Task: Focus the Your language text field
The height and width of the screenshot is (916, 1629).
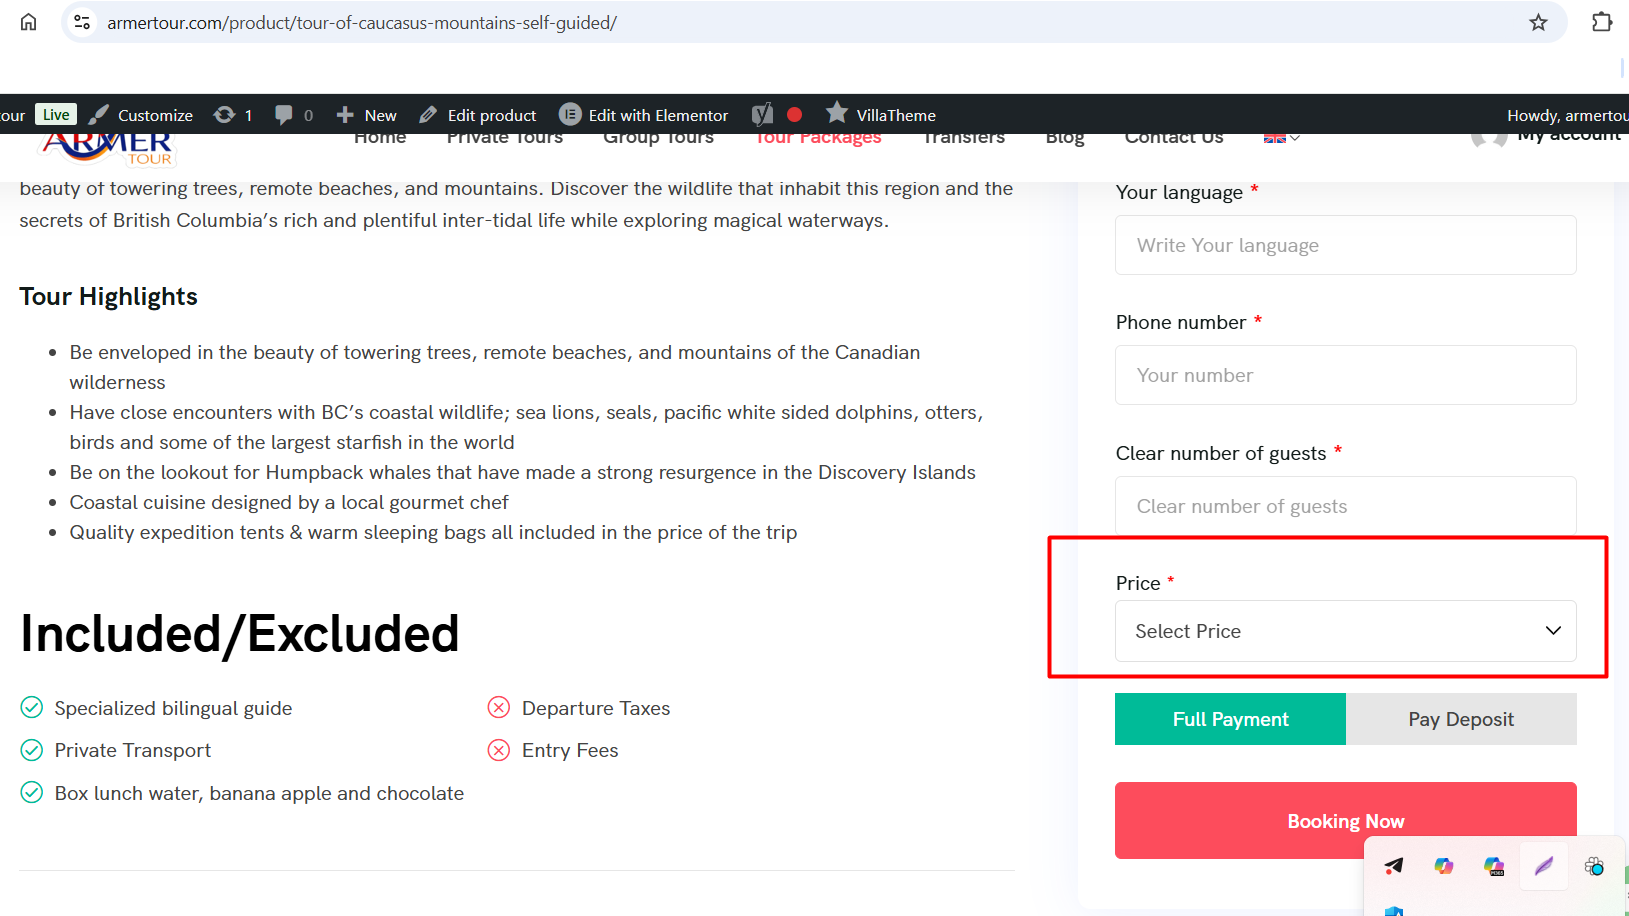Action: (x=1345, y=245)
